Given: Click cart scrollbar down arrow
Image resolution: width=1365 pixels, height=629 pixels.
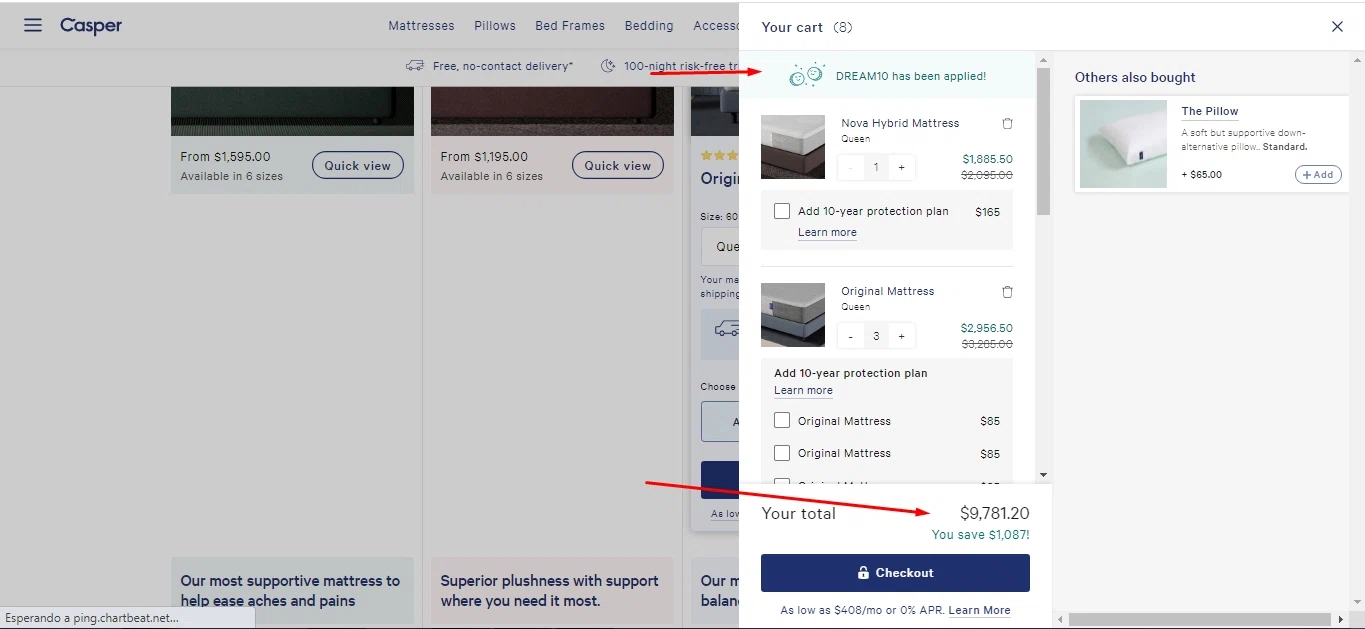Looking at the screenshot, I should (1044, 475).
